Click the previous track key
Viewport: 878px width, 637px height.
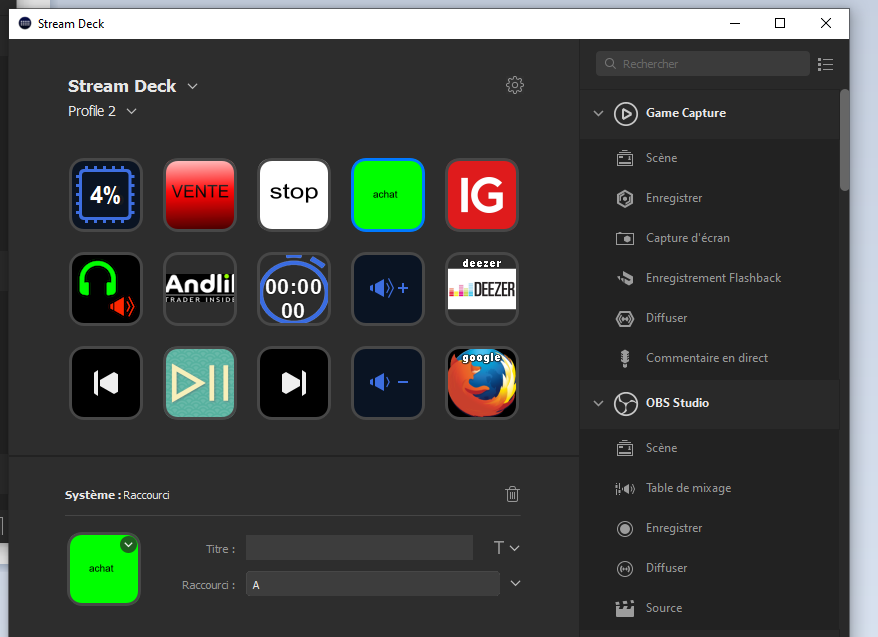pyautogui.click(x=106, y=383)
